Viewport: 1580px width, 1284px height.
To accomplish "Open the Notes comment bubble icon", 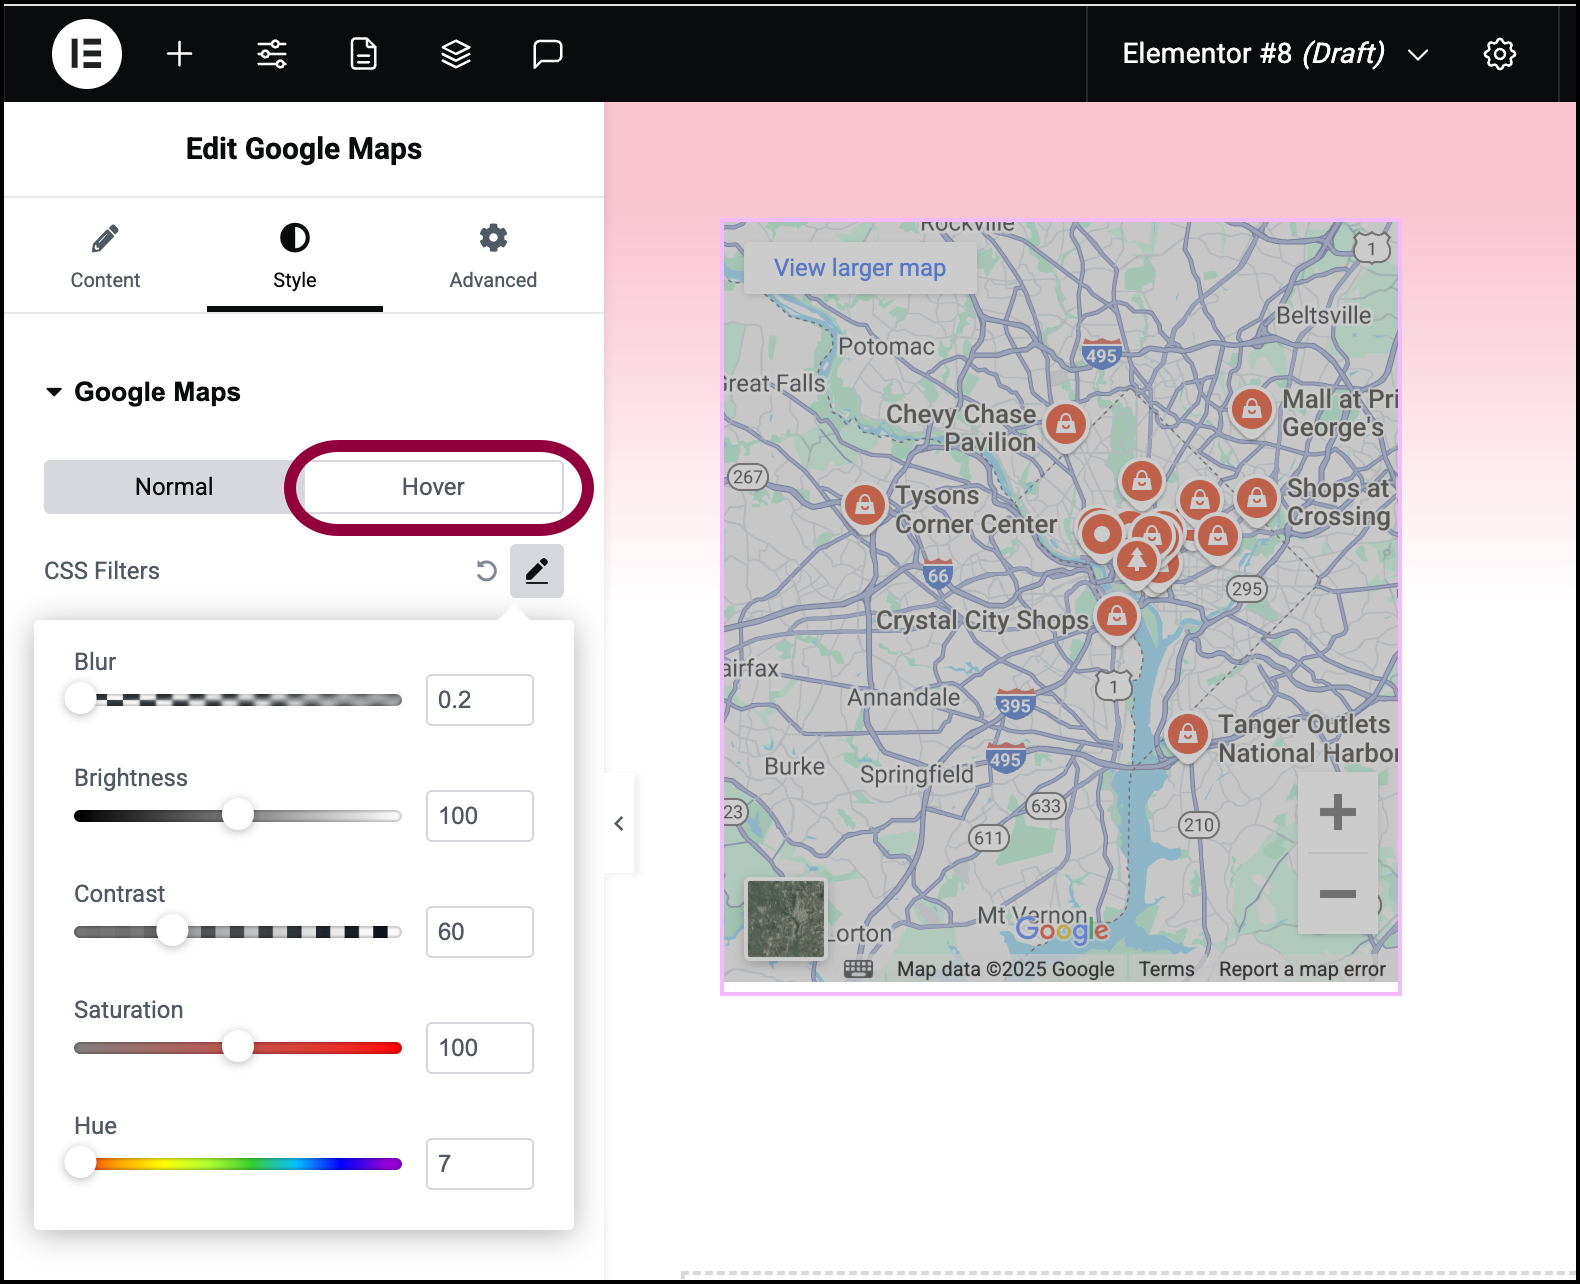I will coord(548,54).
